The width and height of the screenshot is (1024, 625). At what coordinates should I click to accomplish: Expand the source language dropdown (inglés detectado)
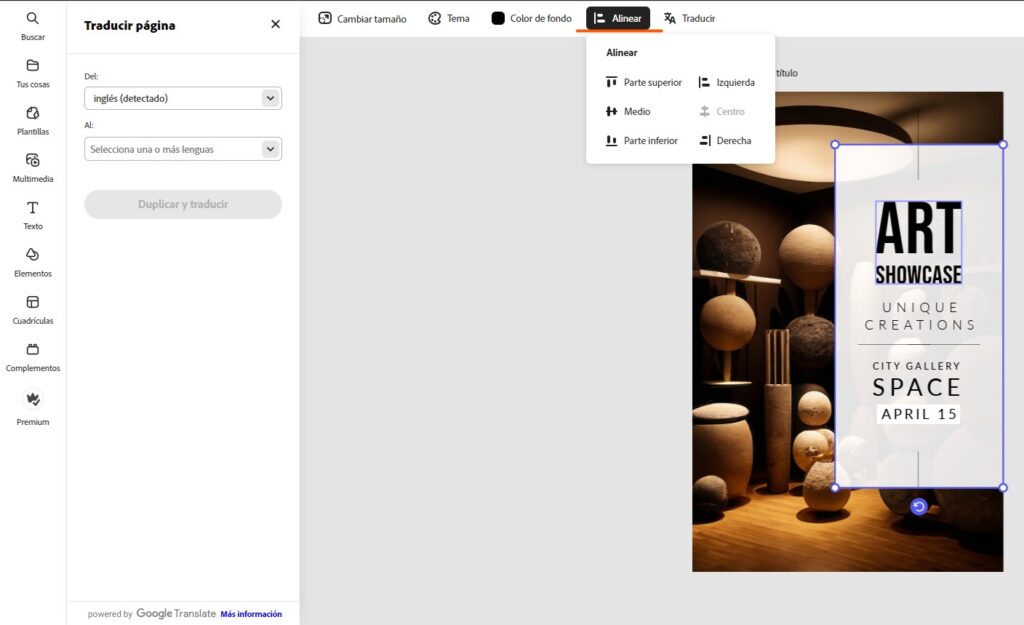click(x=269, y=98)
